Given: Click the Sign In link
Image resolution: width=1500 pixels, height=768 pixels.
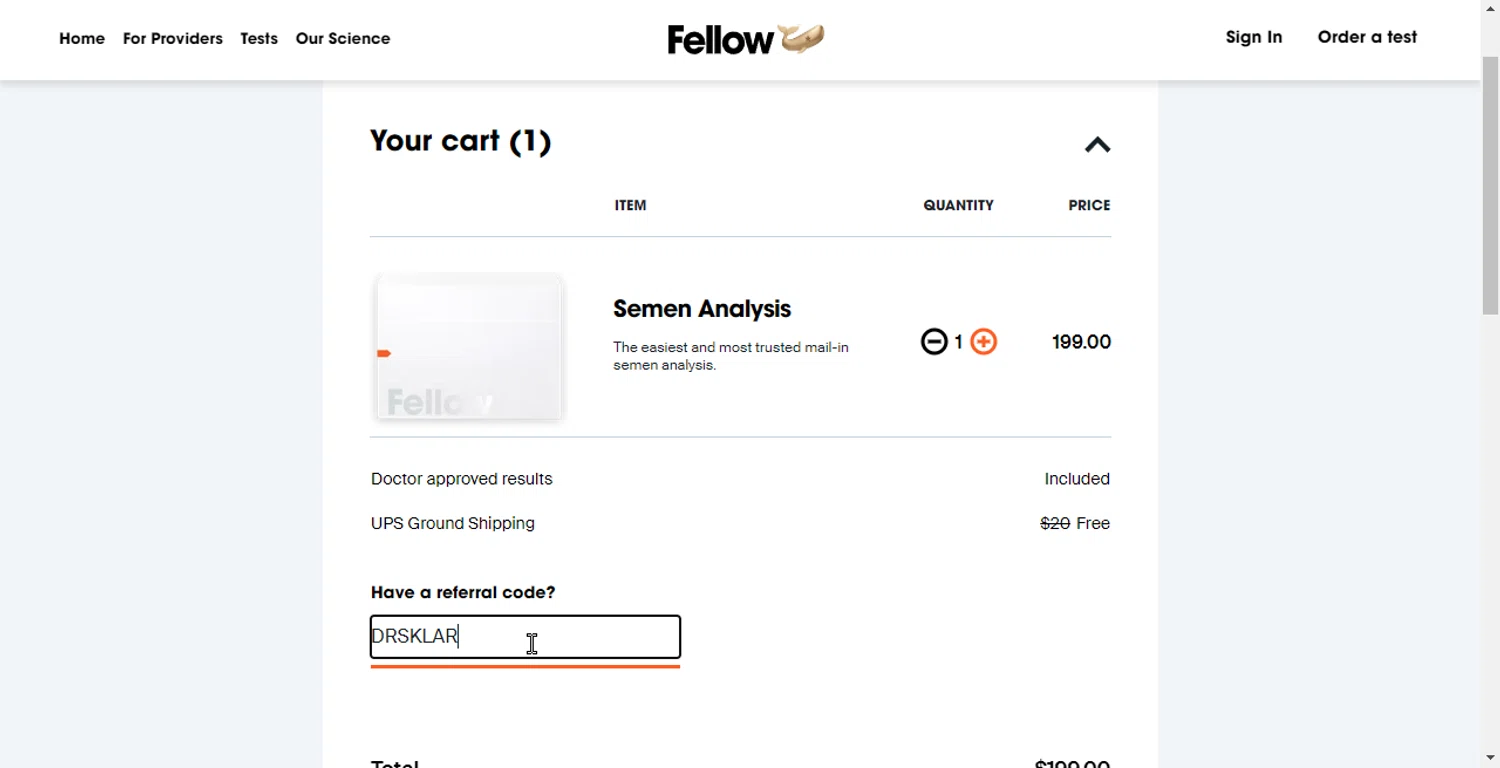Looking at the screenshot, I should (1254, 37).
